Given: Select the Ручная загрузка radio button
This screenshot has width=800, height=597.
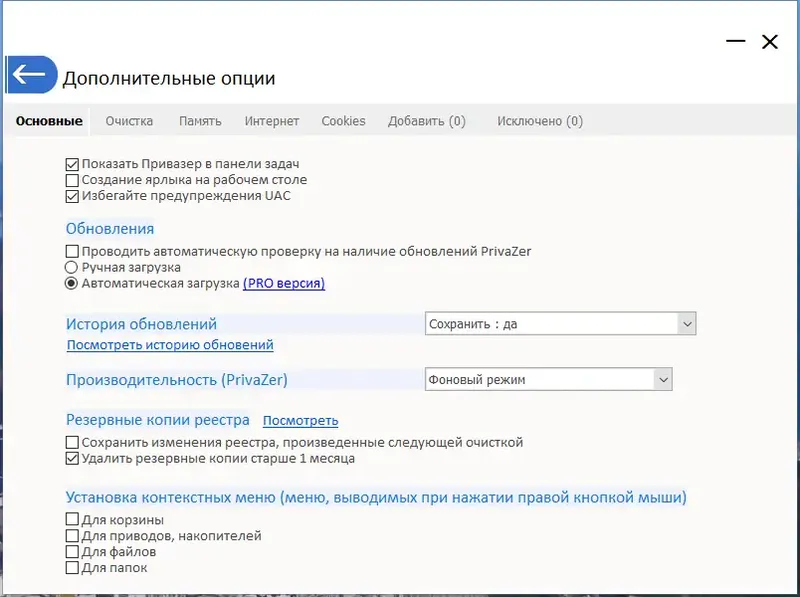Looking at the screenshot, I should (71, 267).
